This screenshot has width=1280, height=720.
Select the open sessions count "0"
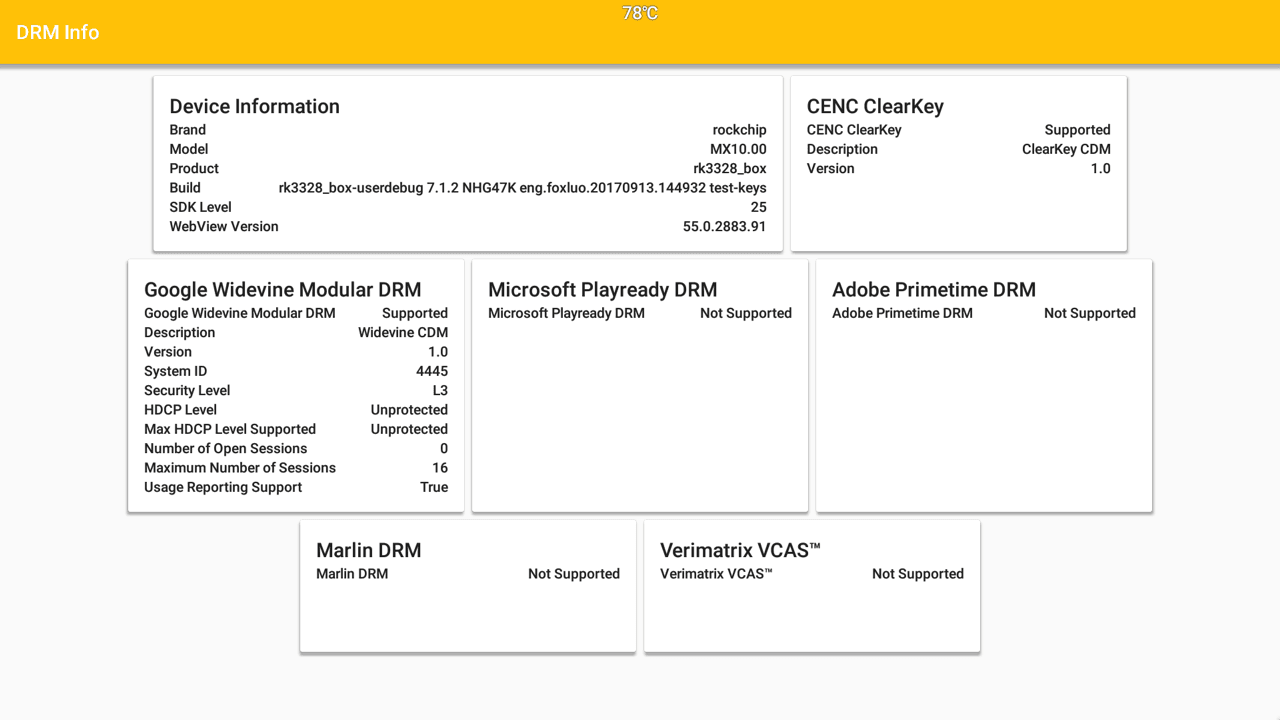[x=444, y=448]
